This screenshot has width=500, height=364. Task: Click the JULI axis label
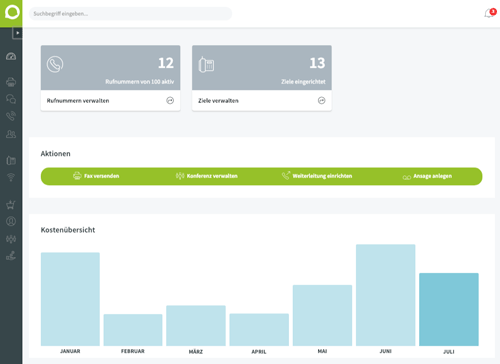449,351
